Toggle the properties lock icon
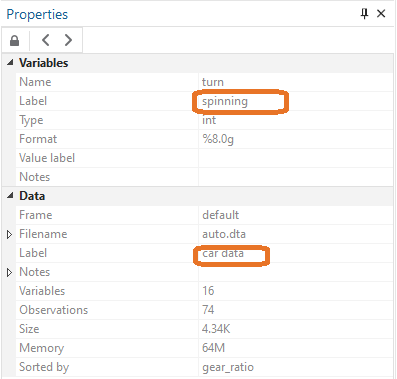The image size is (397, 379). (x=15, y=41)
